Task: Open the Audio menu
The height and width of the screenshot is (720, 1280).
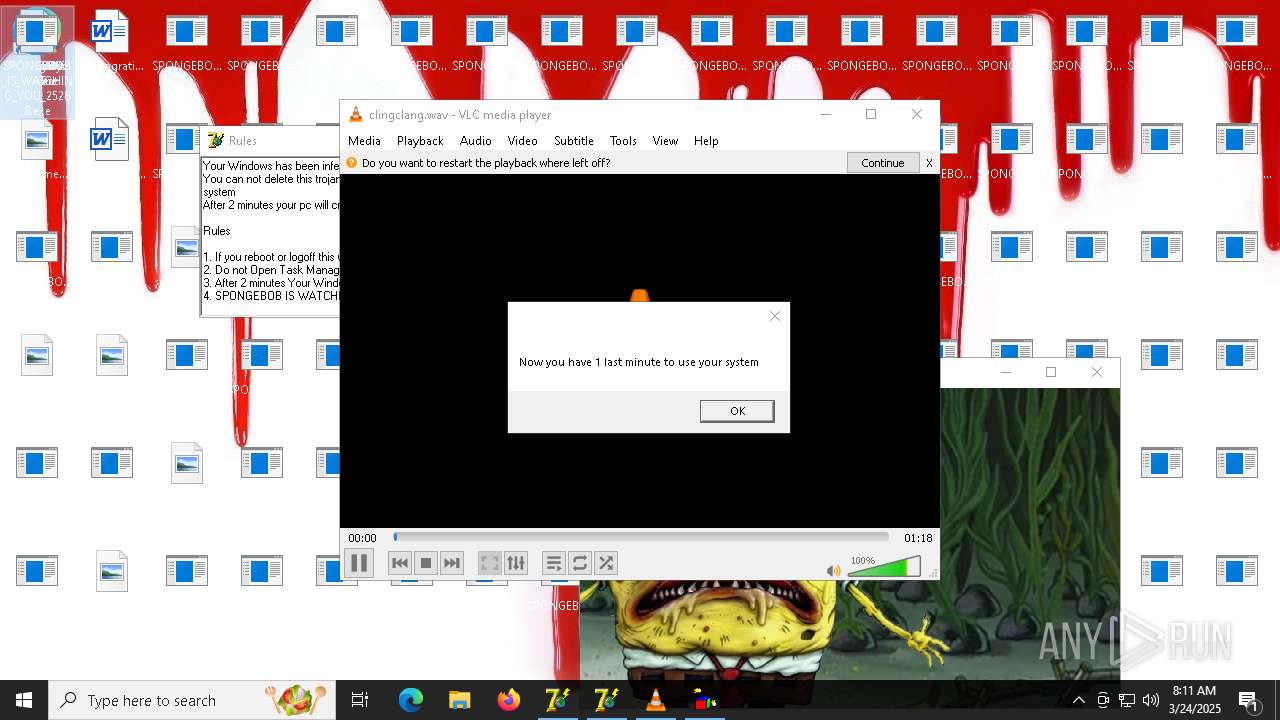Action: pyautogui.click(x=475, y=141)
